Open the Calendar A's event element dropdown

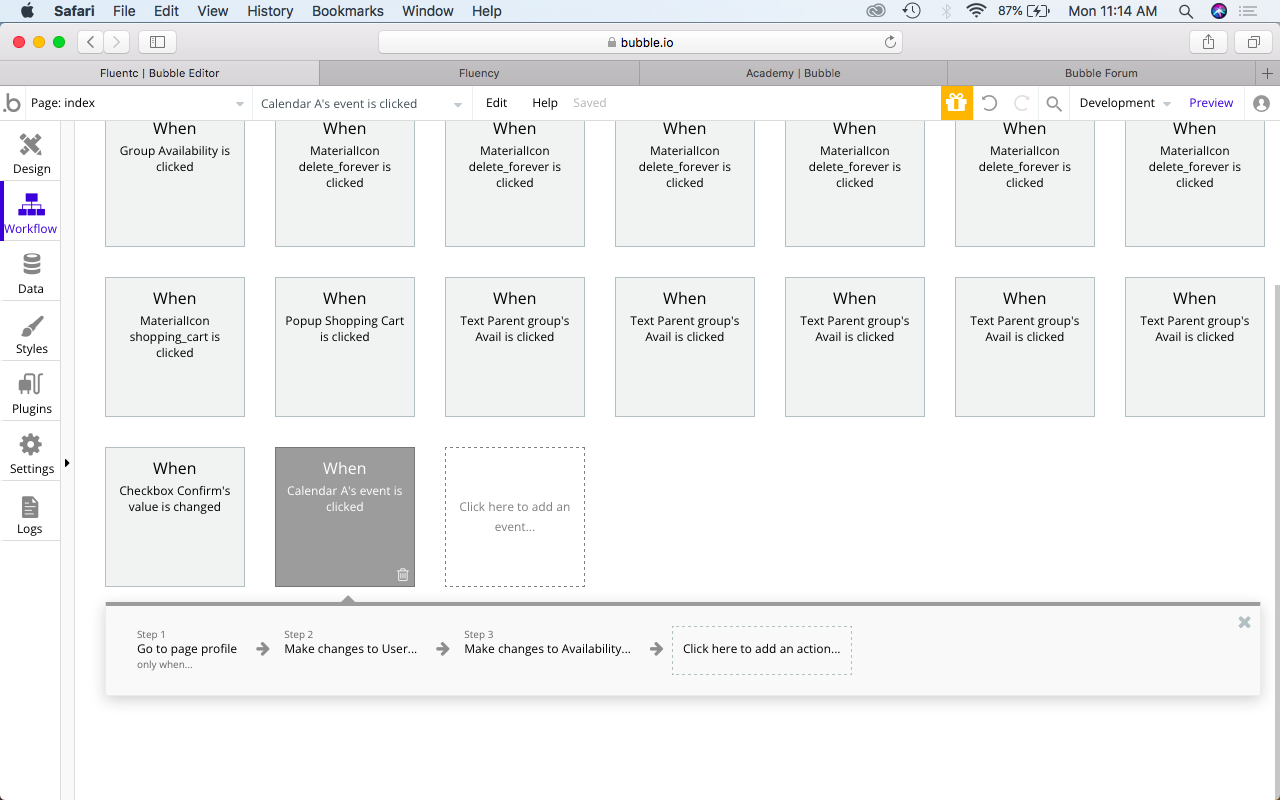(x=361, y=103)
